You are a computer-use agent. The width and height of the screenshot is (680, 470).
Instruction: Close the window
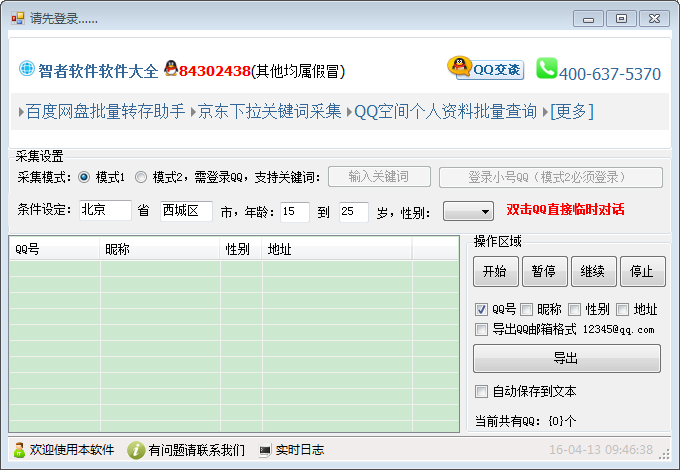click(x=654, y=19)
